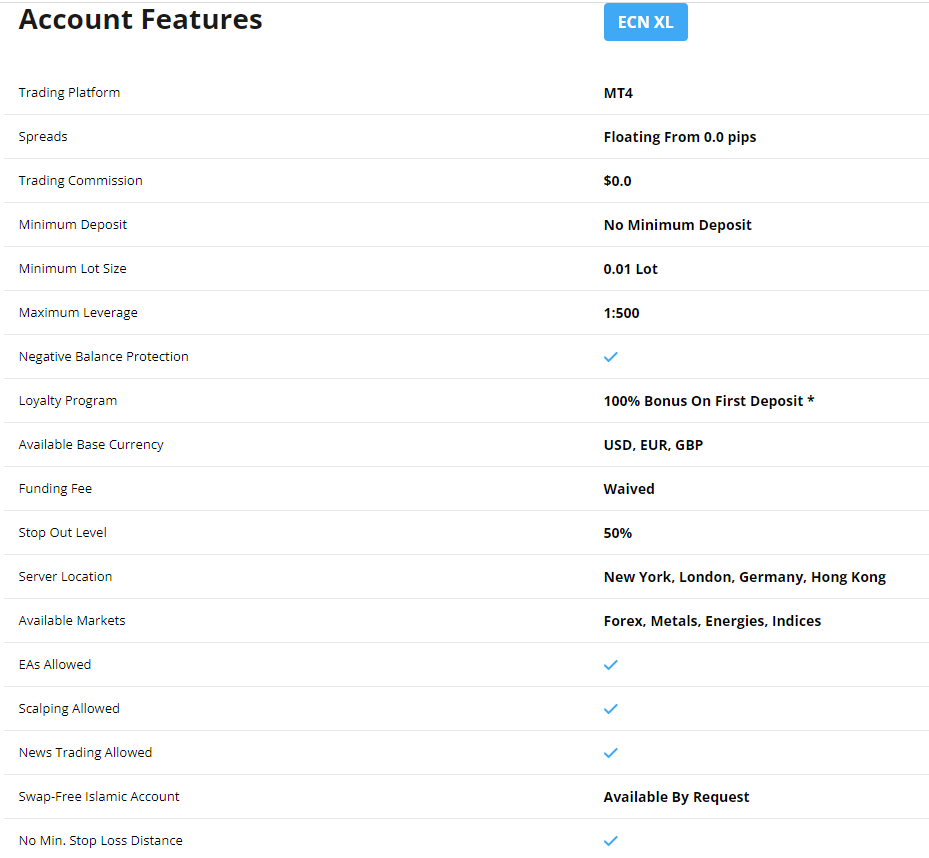Click the News Trading Allowed checkmark

coord(611,753)
